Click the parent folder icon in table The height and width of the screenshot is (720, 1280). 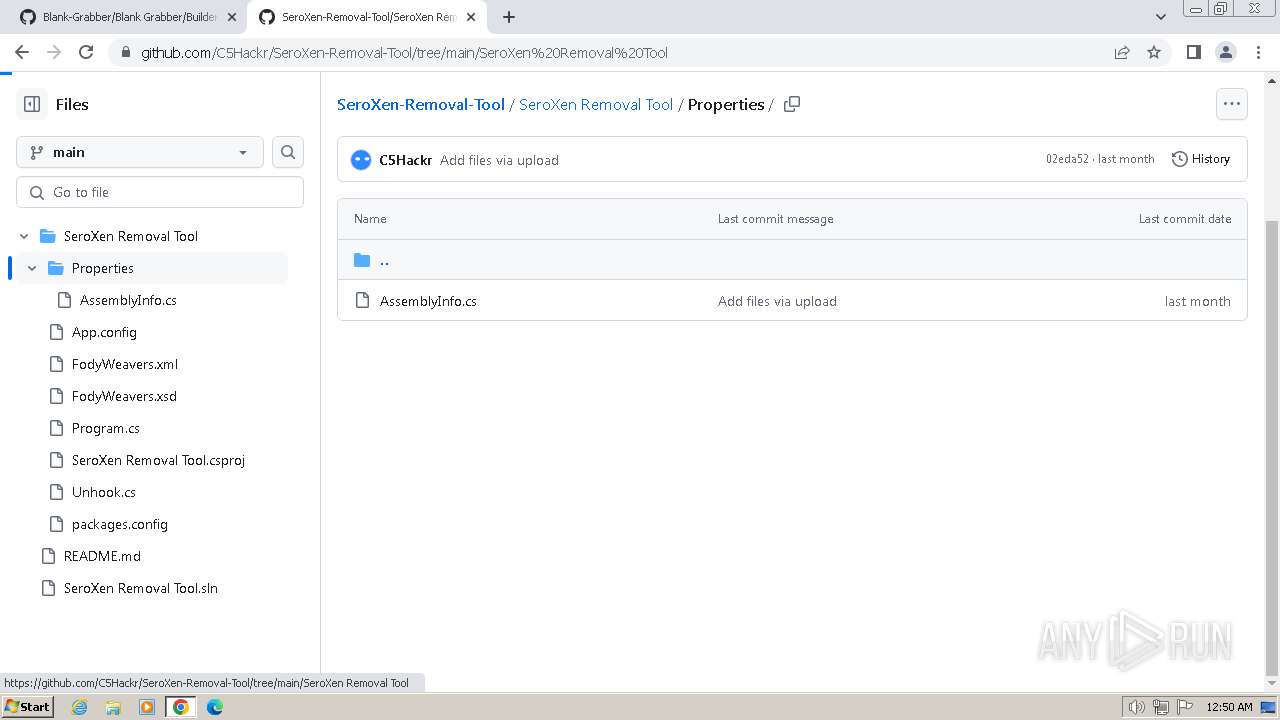(362, 260)
